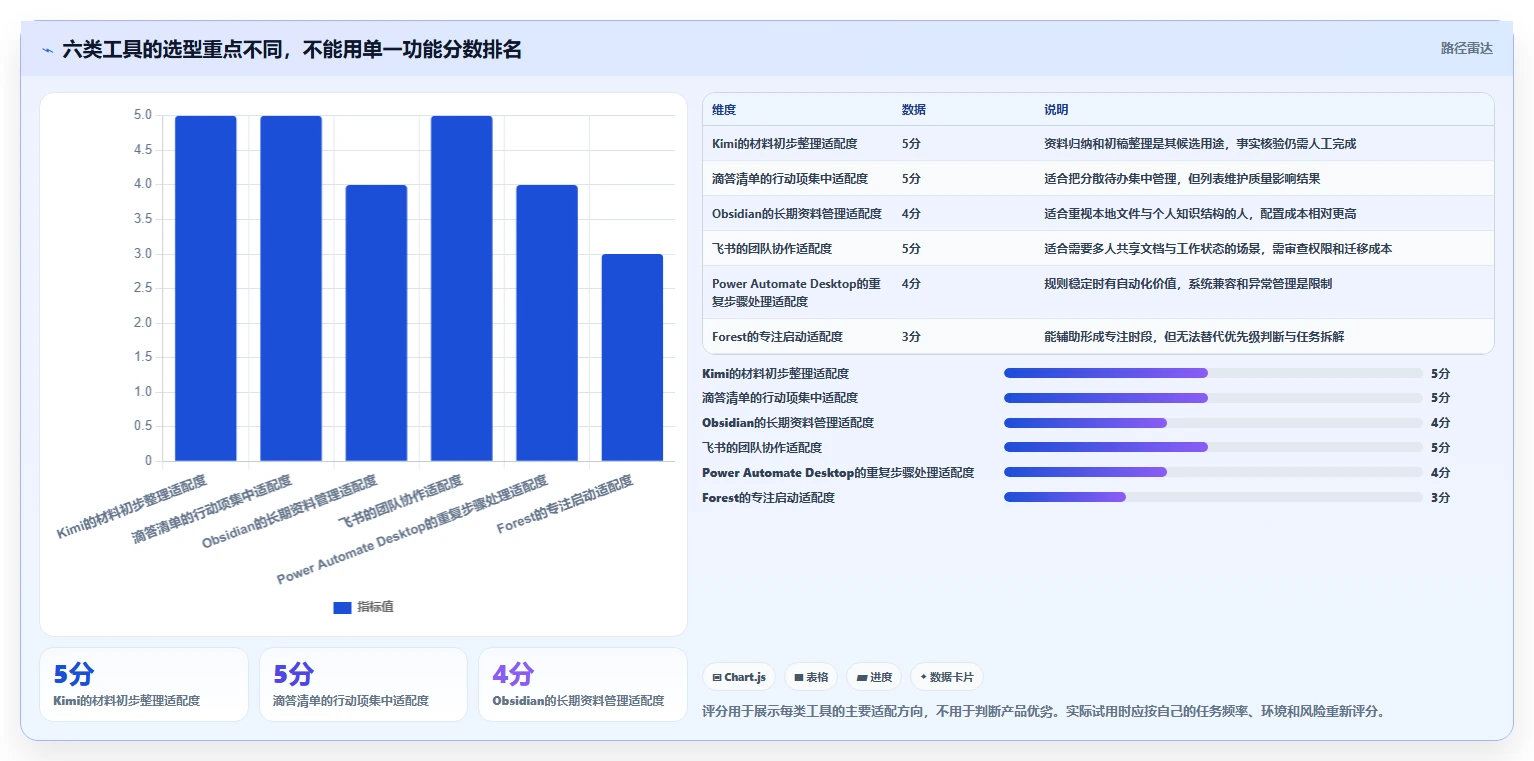Click the 说明 column header
The image size is (1534, 761).
[x=1056, y=110]
